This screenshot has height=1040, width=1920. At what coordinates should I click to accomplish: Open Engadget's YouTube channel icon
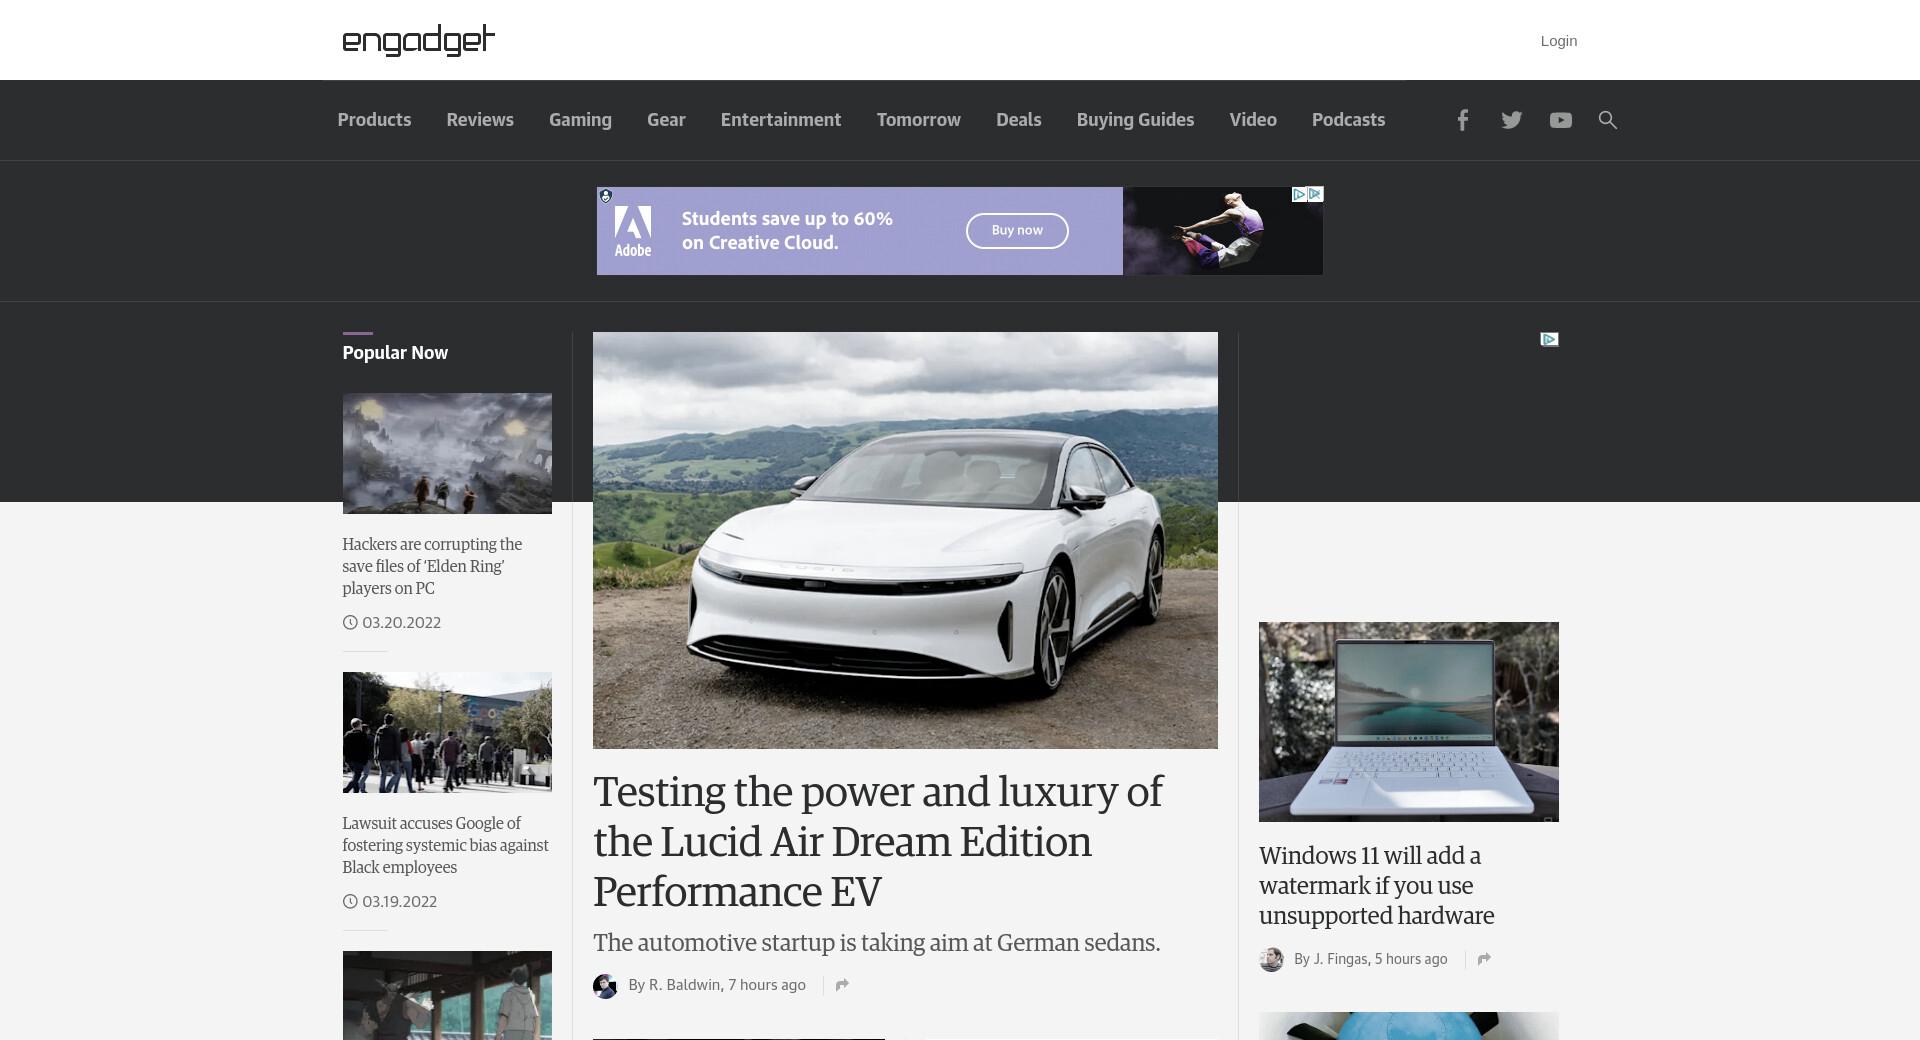(1560, 120)
